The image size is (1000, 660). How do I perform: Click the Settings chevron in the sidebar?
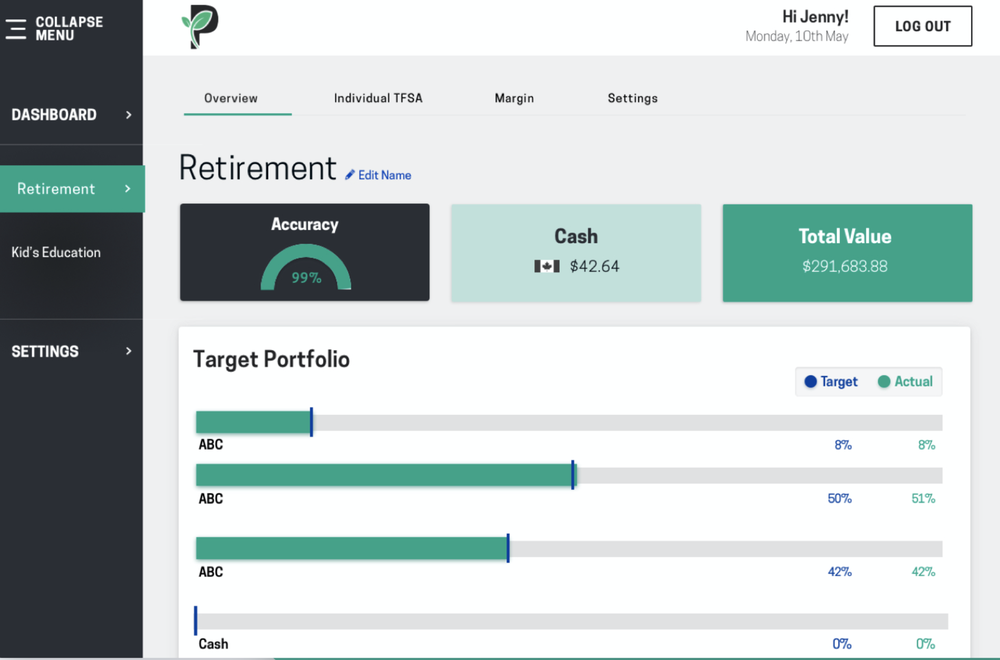[128, 351]
